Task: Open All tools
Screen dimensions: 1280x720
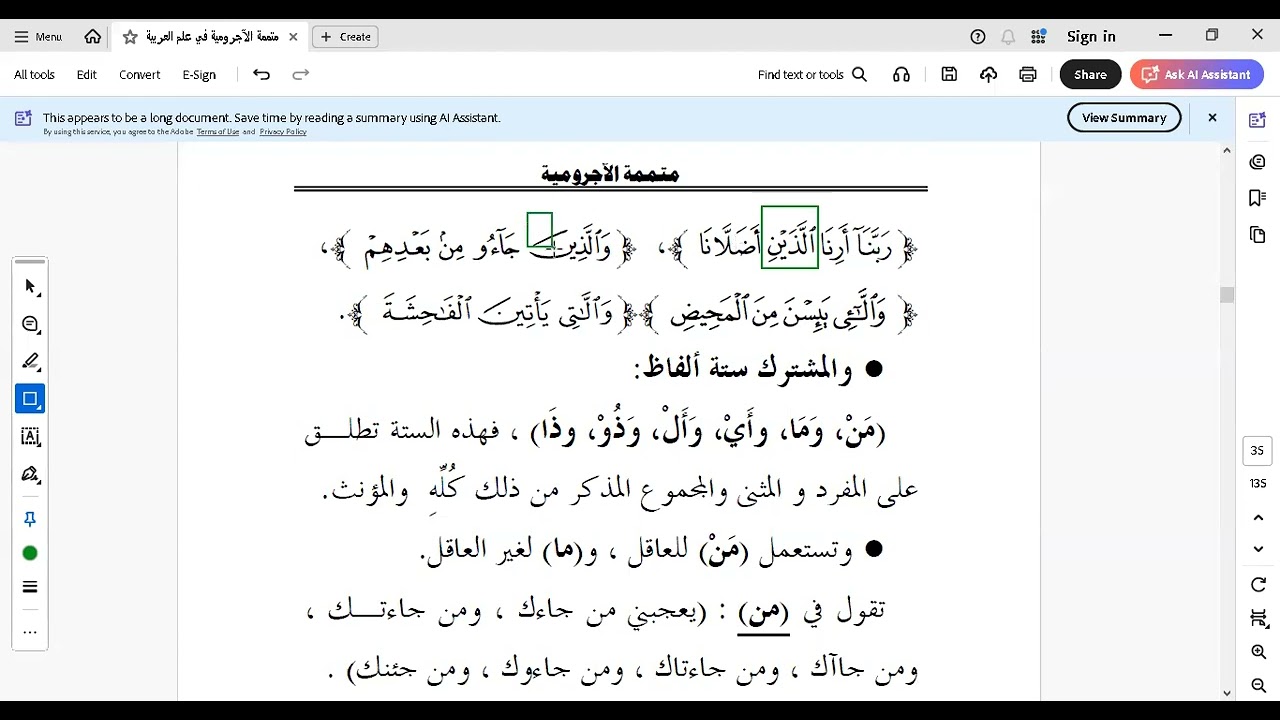Action: coord(34,74)
